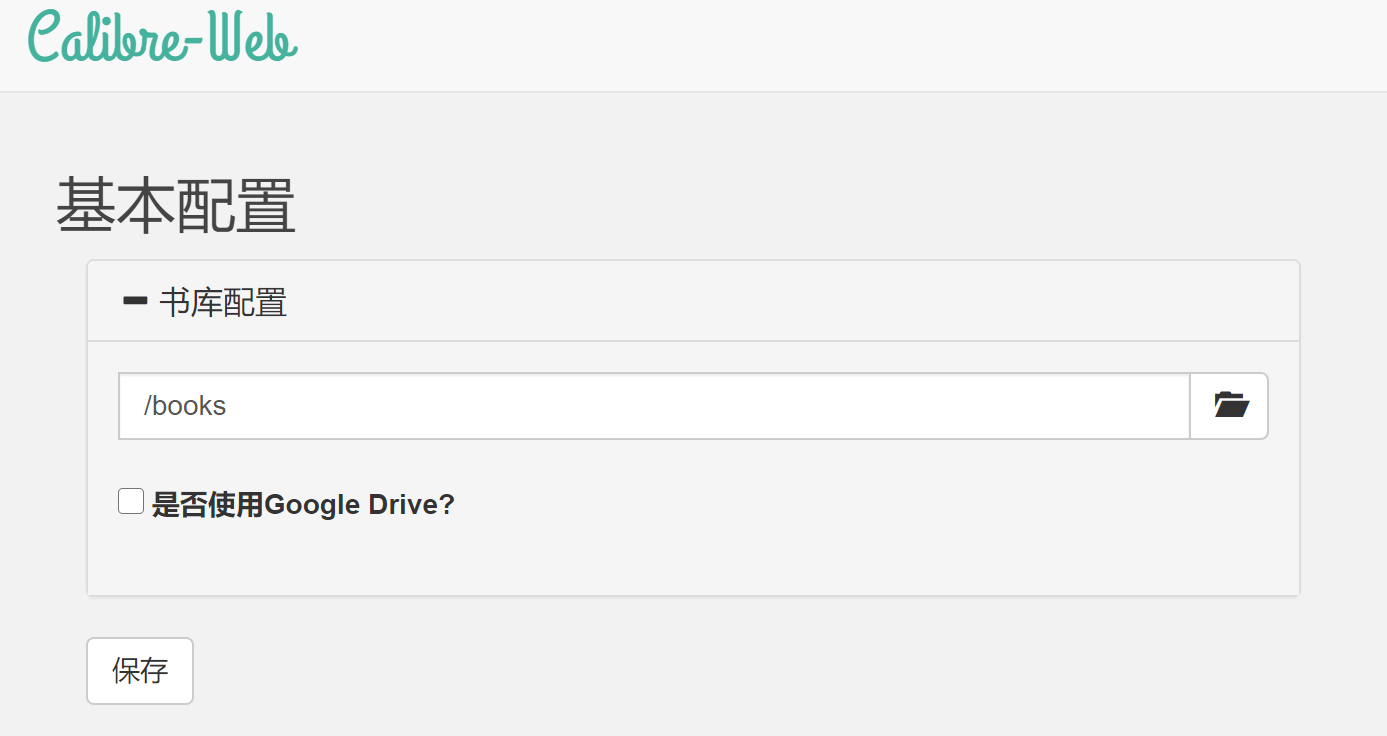
Task: Click the minus icon beside 书库配置
Action: [134, 300]
